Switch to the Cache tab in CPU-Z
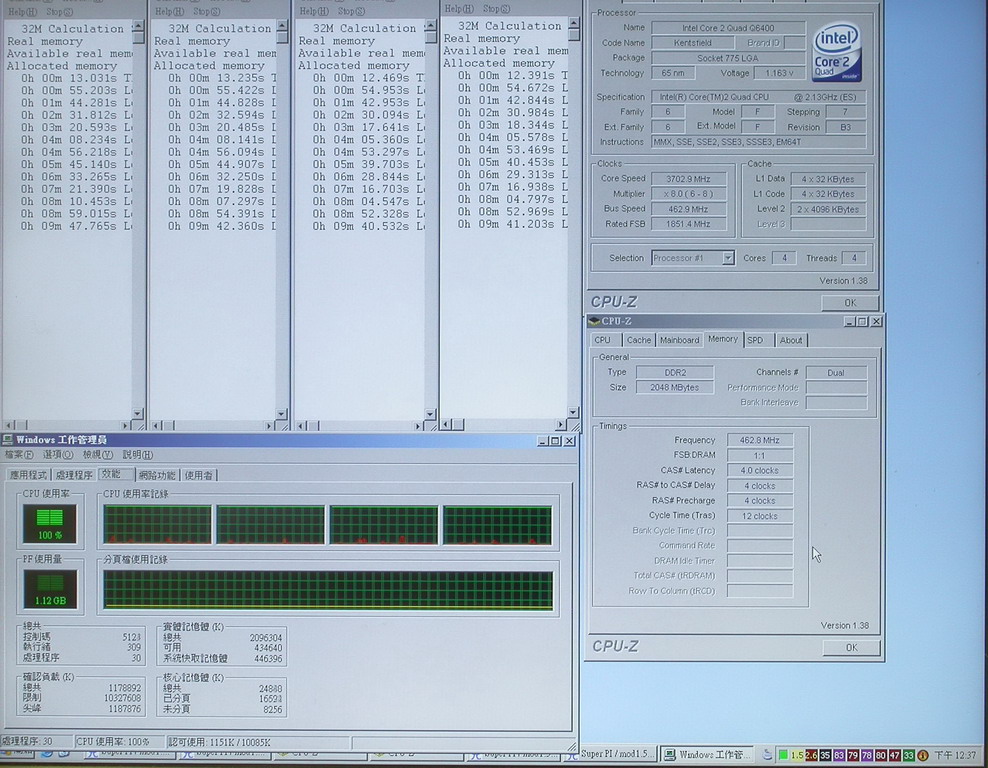 point(638,340)
